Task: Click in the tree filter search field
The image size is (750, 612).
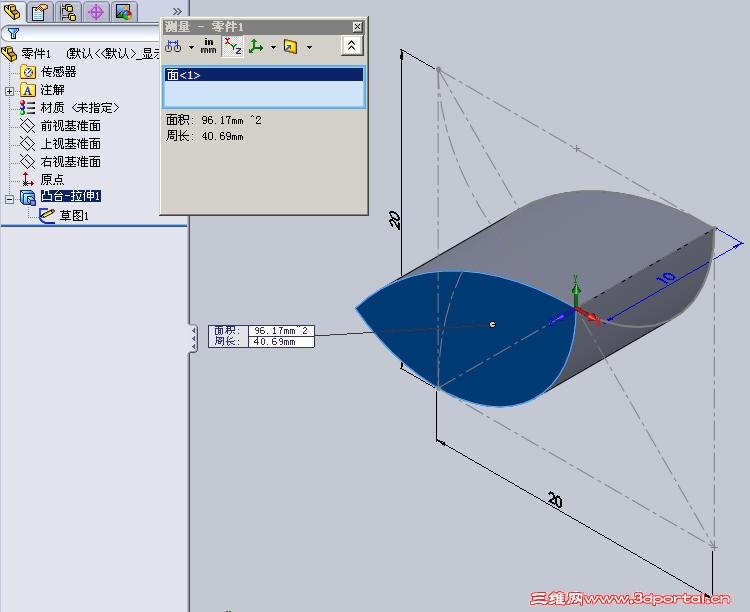Action: pyautogui.click(x=88, y=33)
